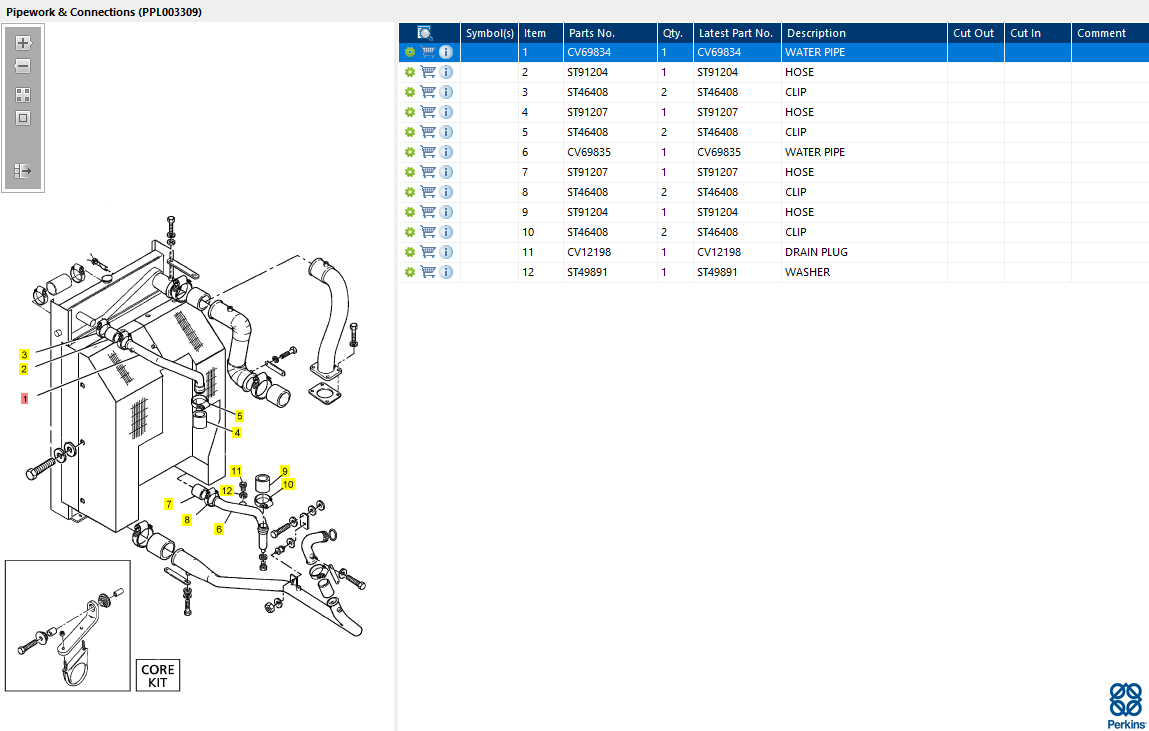
Task: Click the Cut In column header
Action: point(1038,33)
